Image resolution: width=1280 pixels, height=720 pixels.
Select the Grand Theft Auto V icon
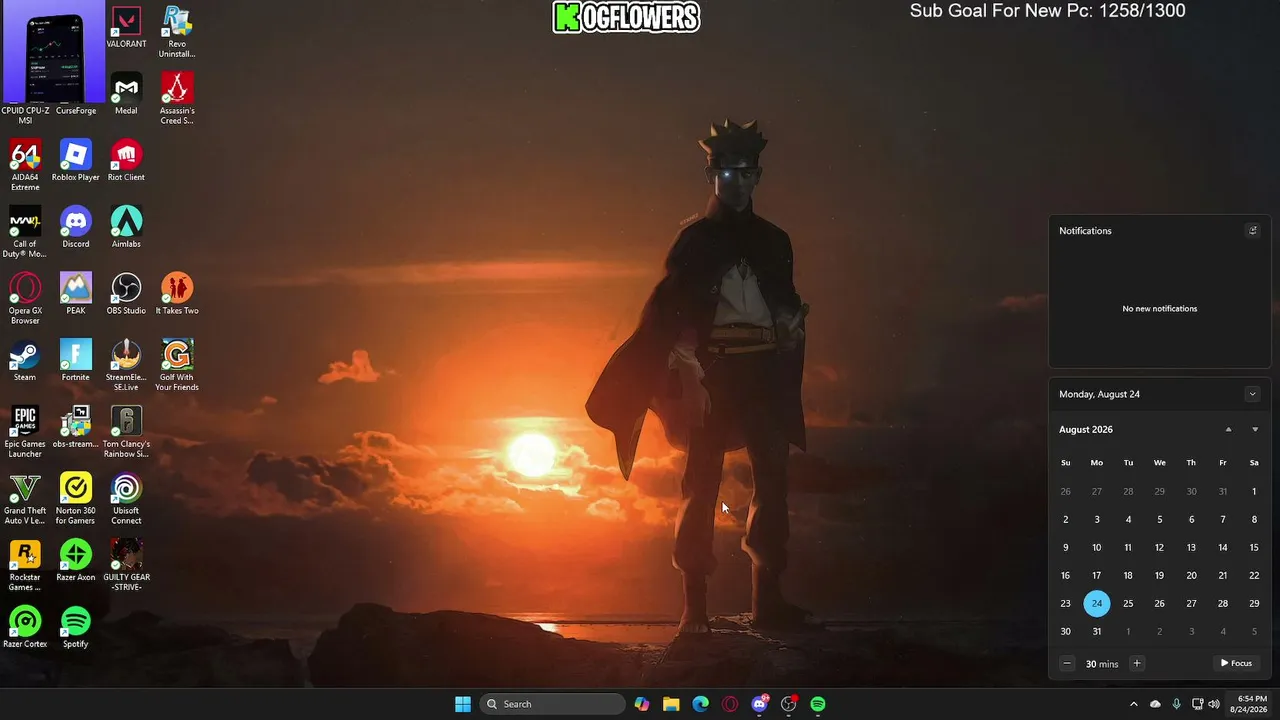pos(25,499)
